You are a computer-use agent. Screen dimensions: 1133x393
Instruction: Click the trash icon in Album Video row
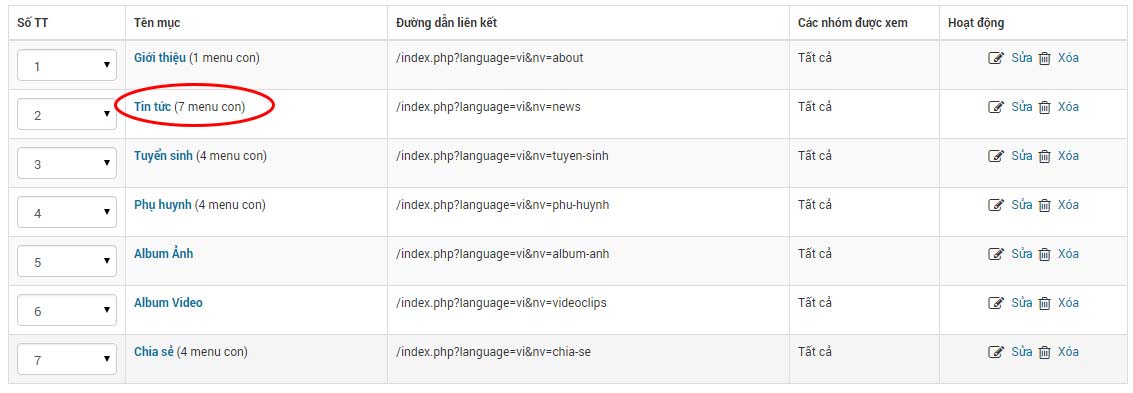click(1044, 303)
